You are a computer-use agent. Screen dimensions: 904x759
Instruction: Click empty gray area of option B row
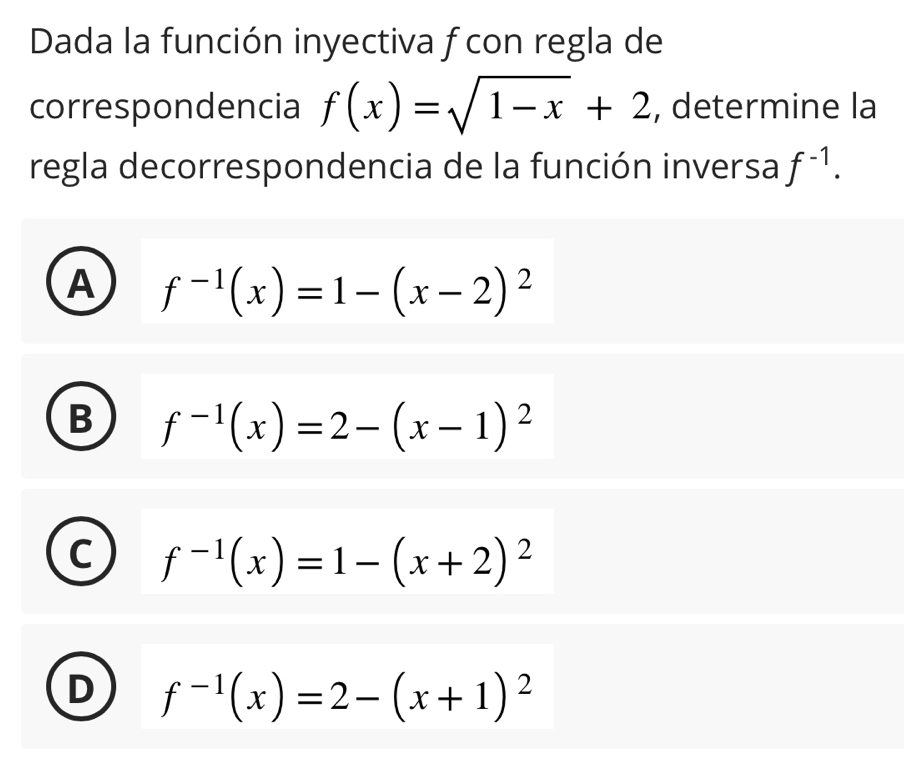pos(726,416)
